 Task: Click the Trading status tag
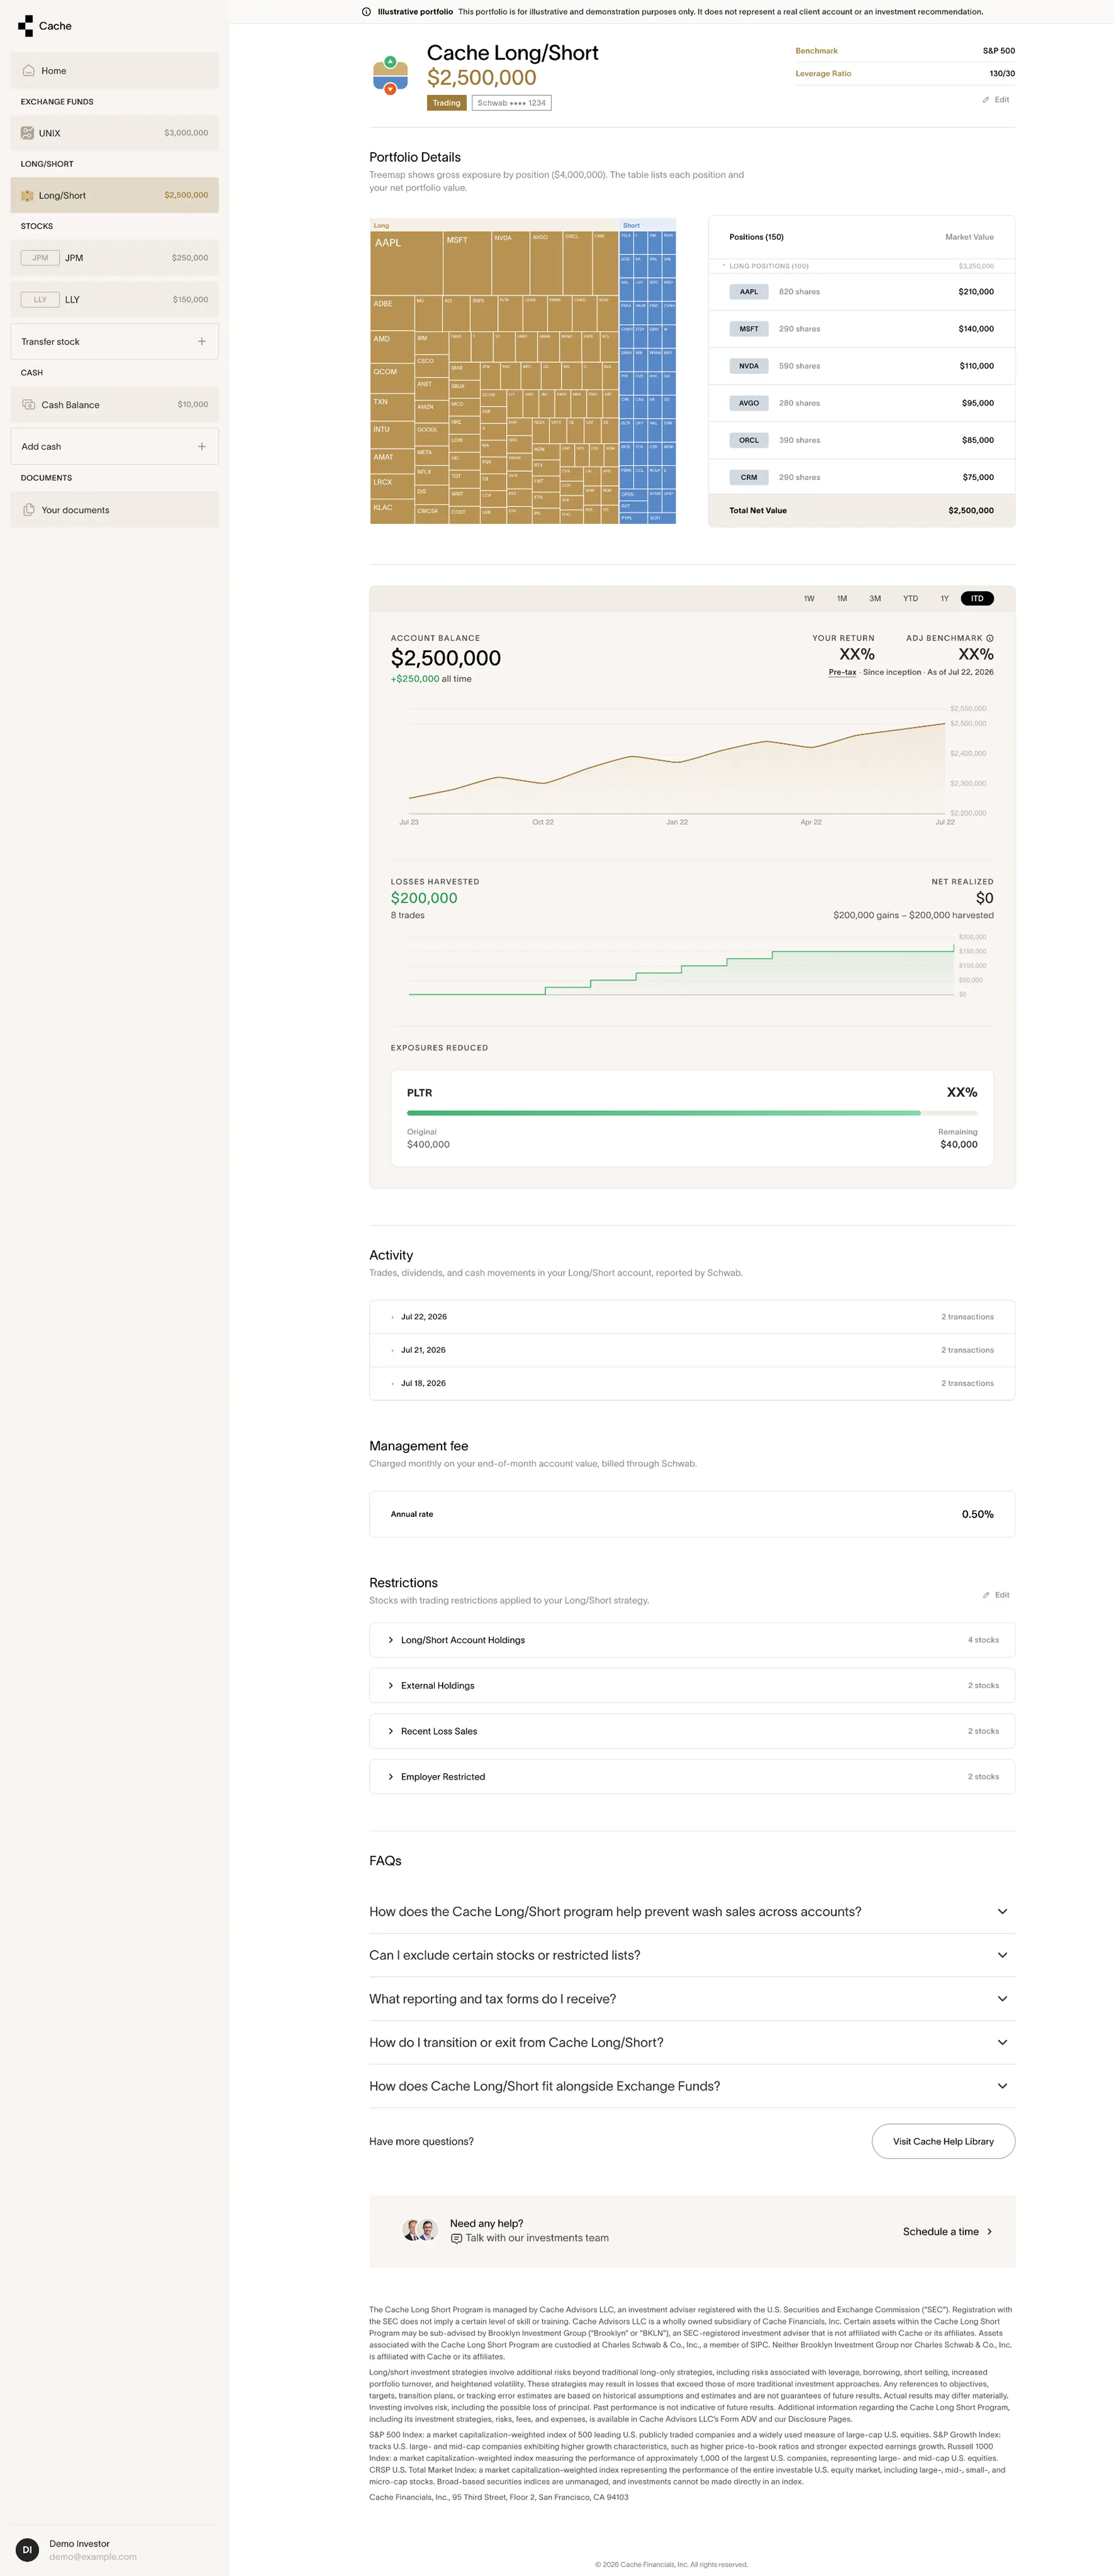pos(447,103)
